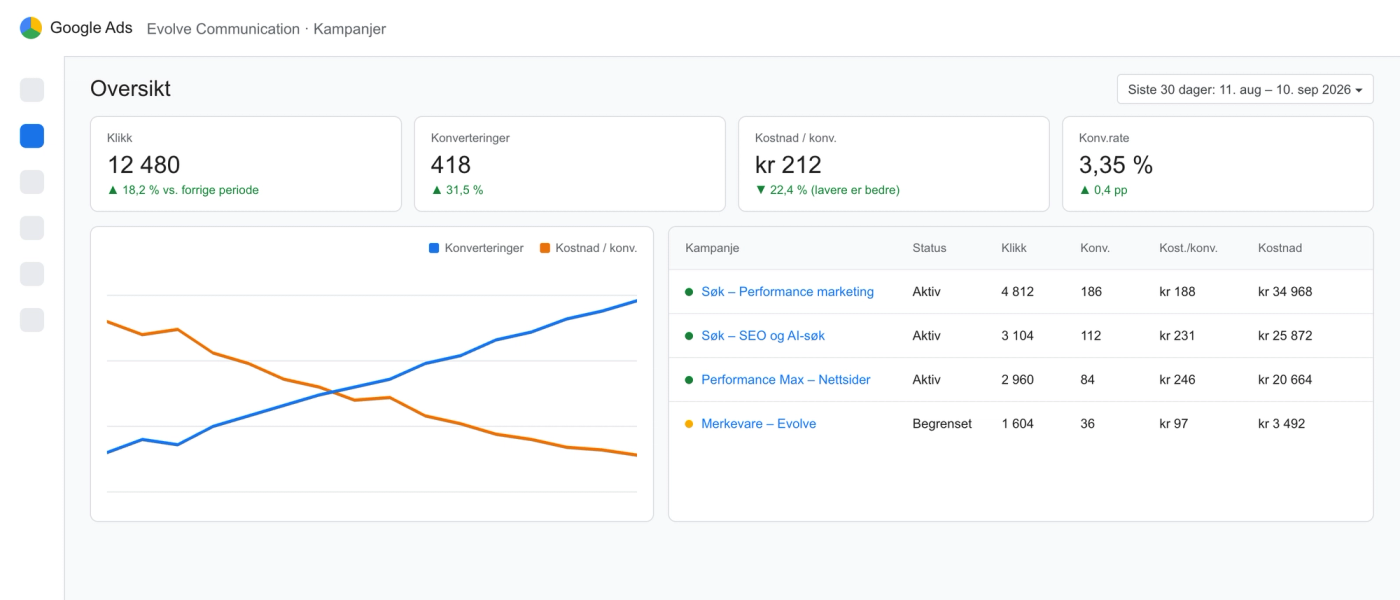1400x600 pixels.
Task: Click the green status dot for 'Søk – SEO og AI-søk'
Action: [x=689, y=336]
